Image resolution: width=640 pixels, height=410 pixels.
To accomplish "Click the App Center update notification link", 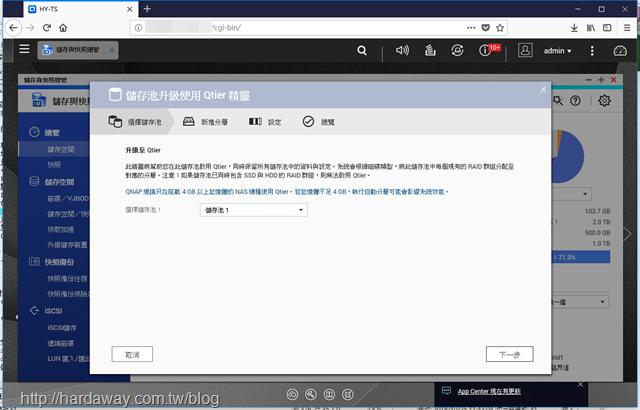I will pos(489,391).
